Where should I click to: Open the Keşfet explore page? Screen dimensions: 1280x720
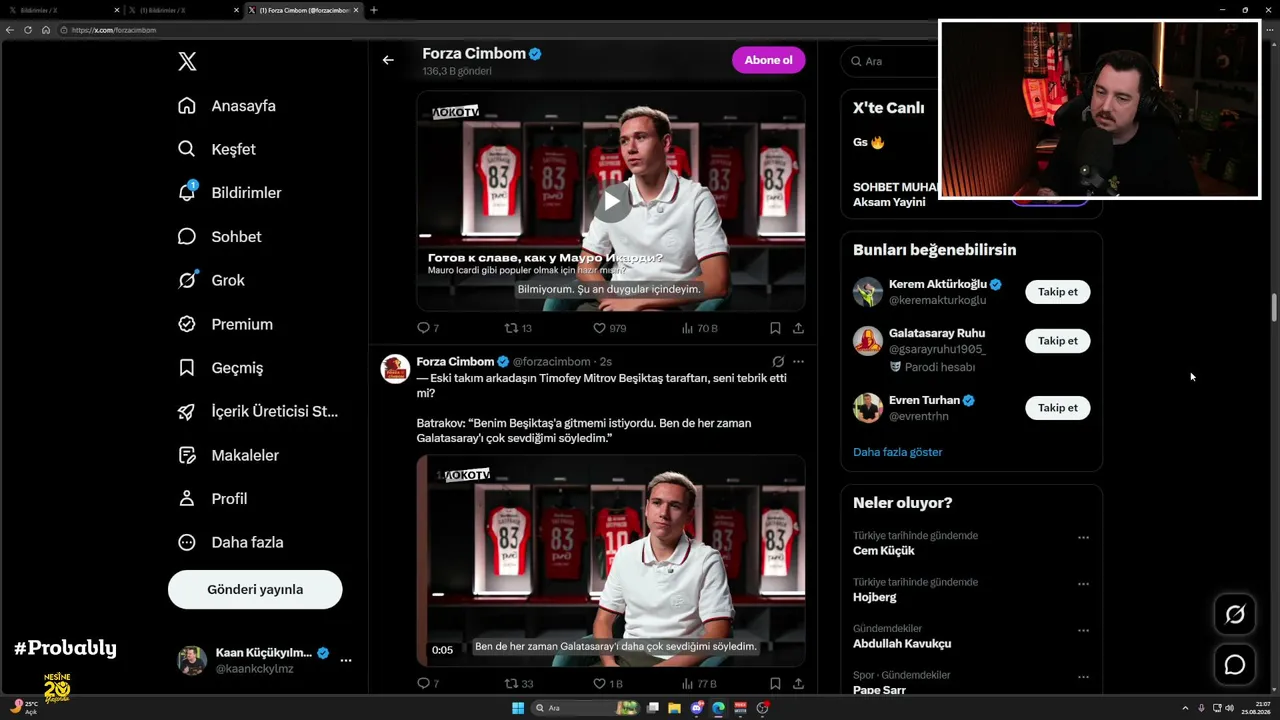coord(216,149)
